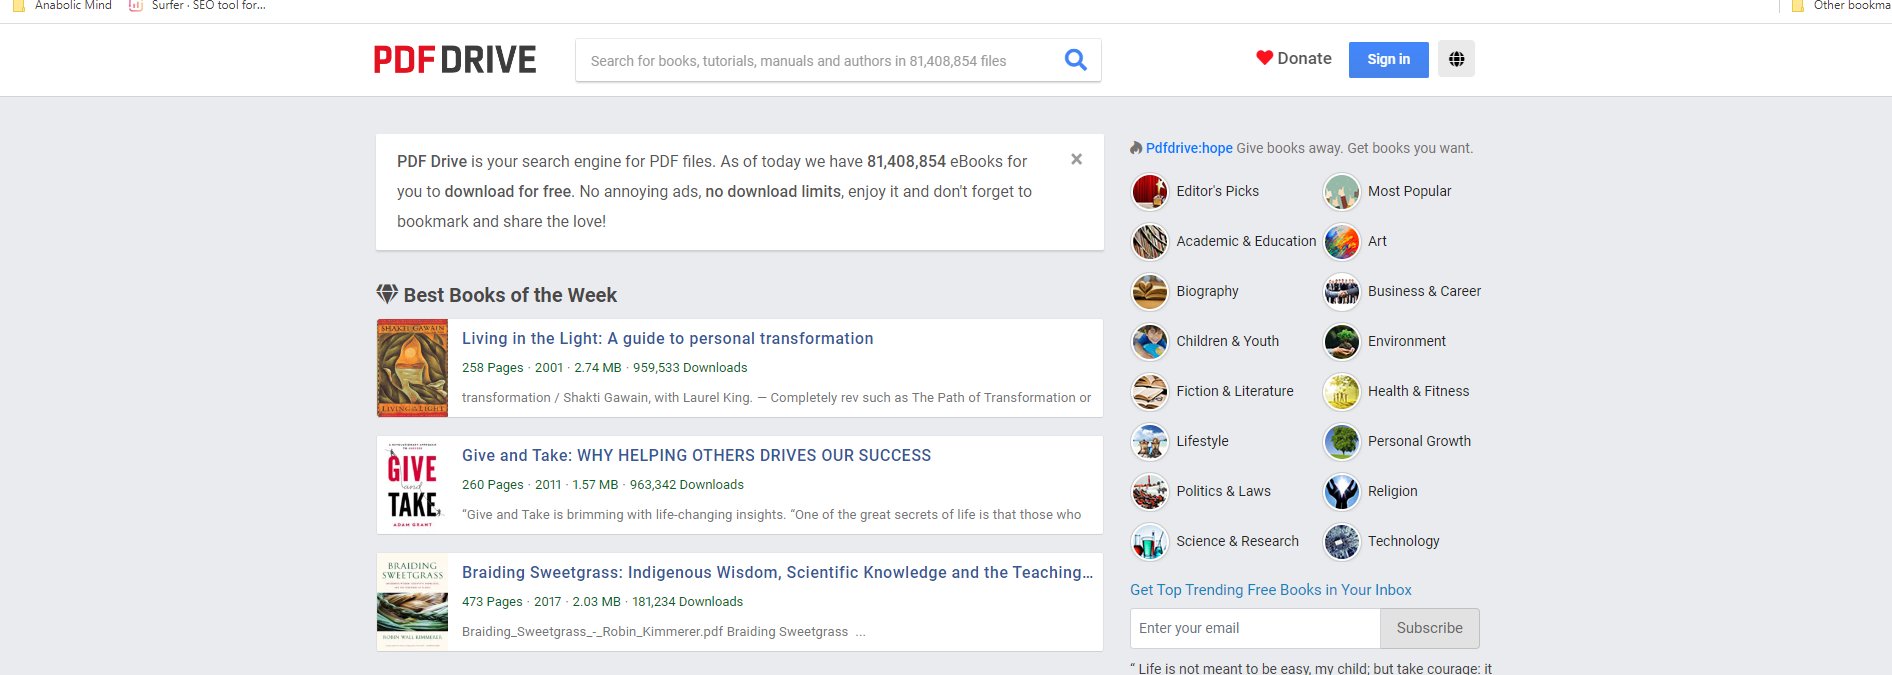Click the red Donate heart icon
The image size is (1892, 675).
pos(1264,58)
